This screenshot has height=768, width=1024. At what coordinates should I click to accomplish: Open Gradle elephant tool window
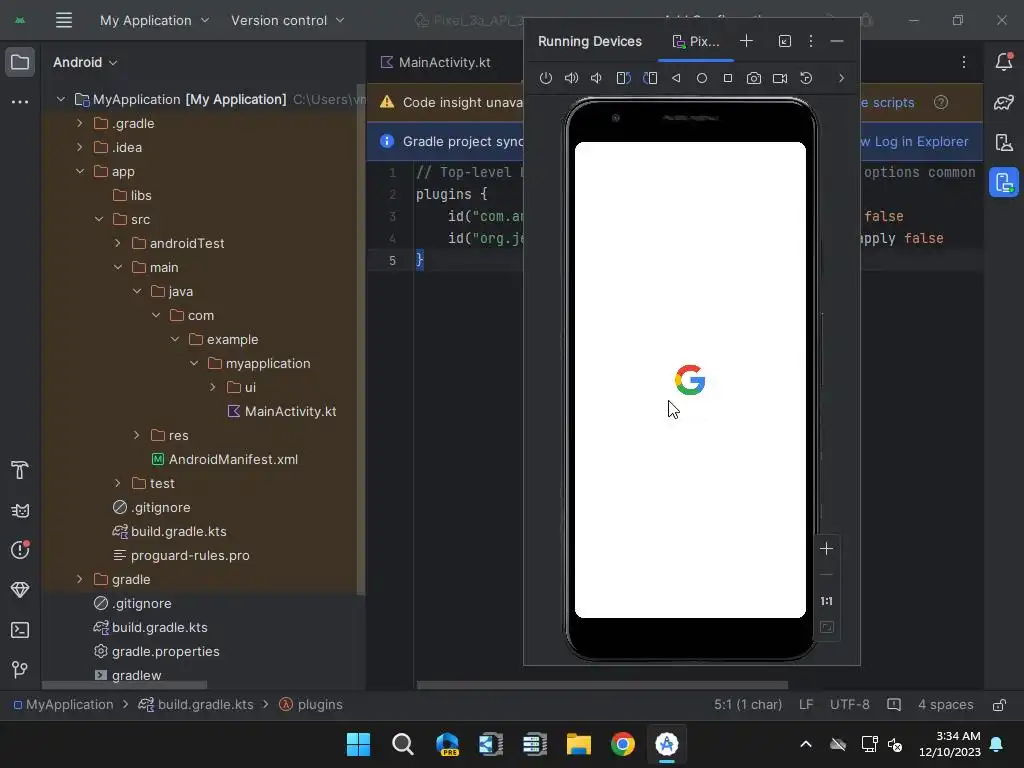[1004, 103]
